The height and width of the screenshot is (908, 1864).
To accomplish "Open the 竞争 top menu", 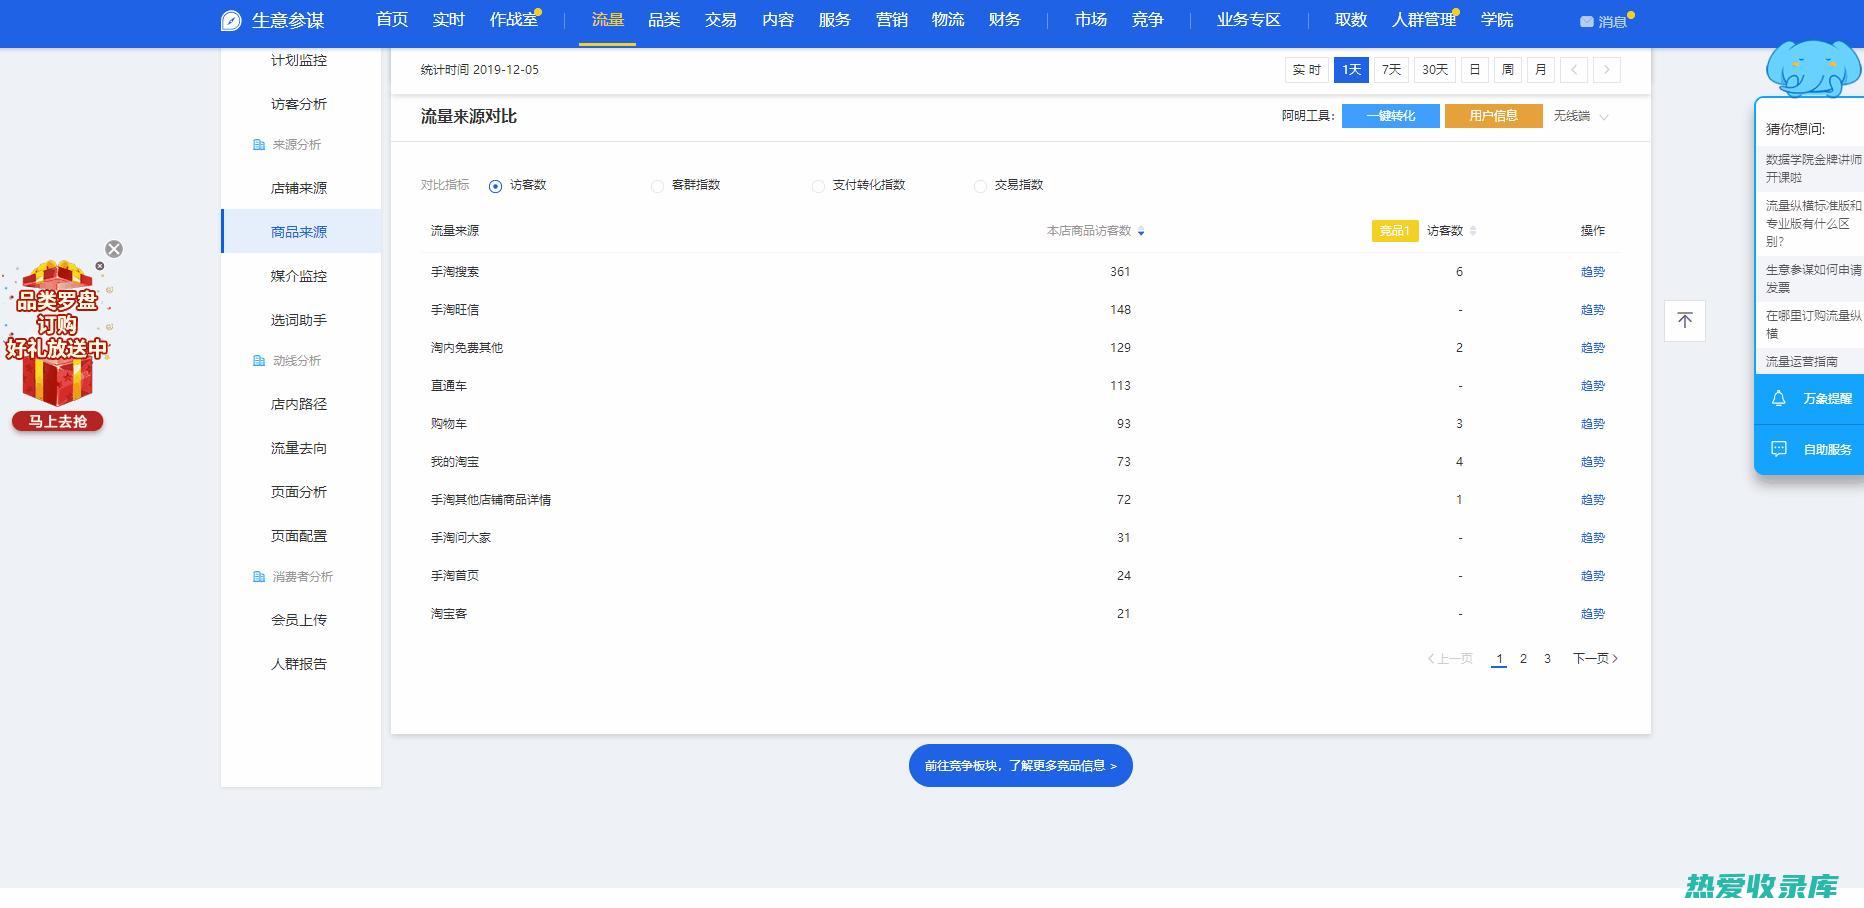I will click(1148, 20).
